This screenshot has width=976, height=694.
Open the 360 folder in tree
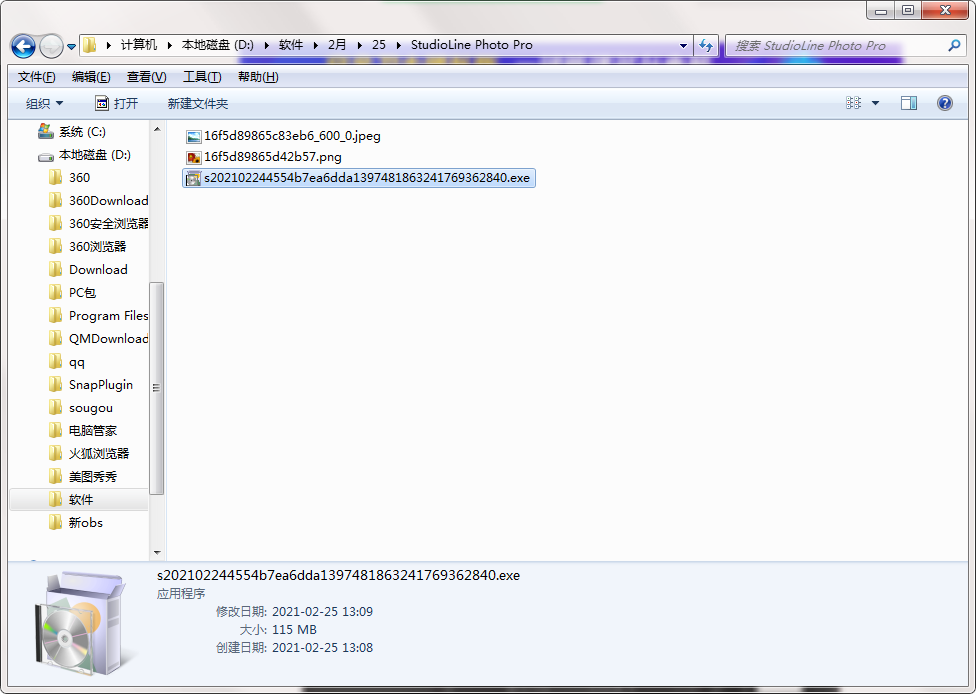(x=69, y=178)
